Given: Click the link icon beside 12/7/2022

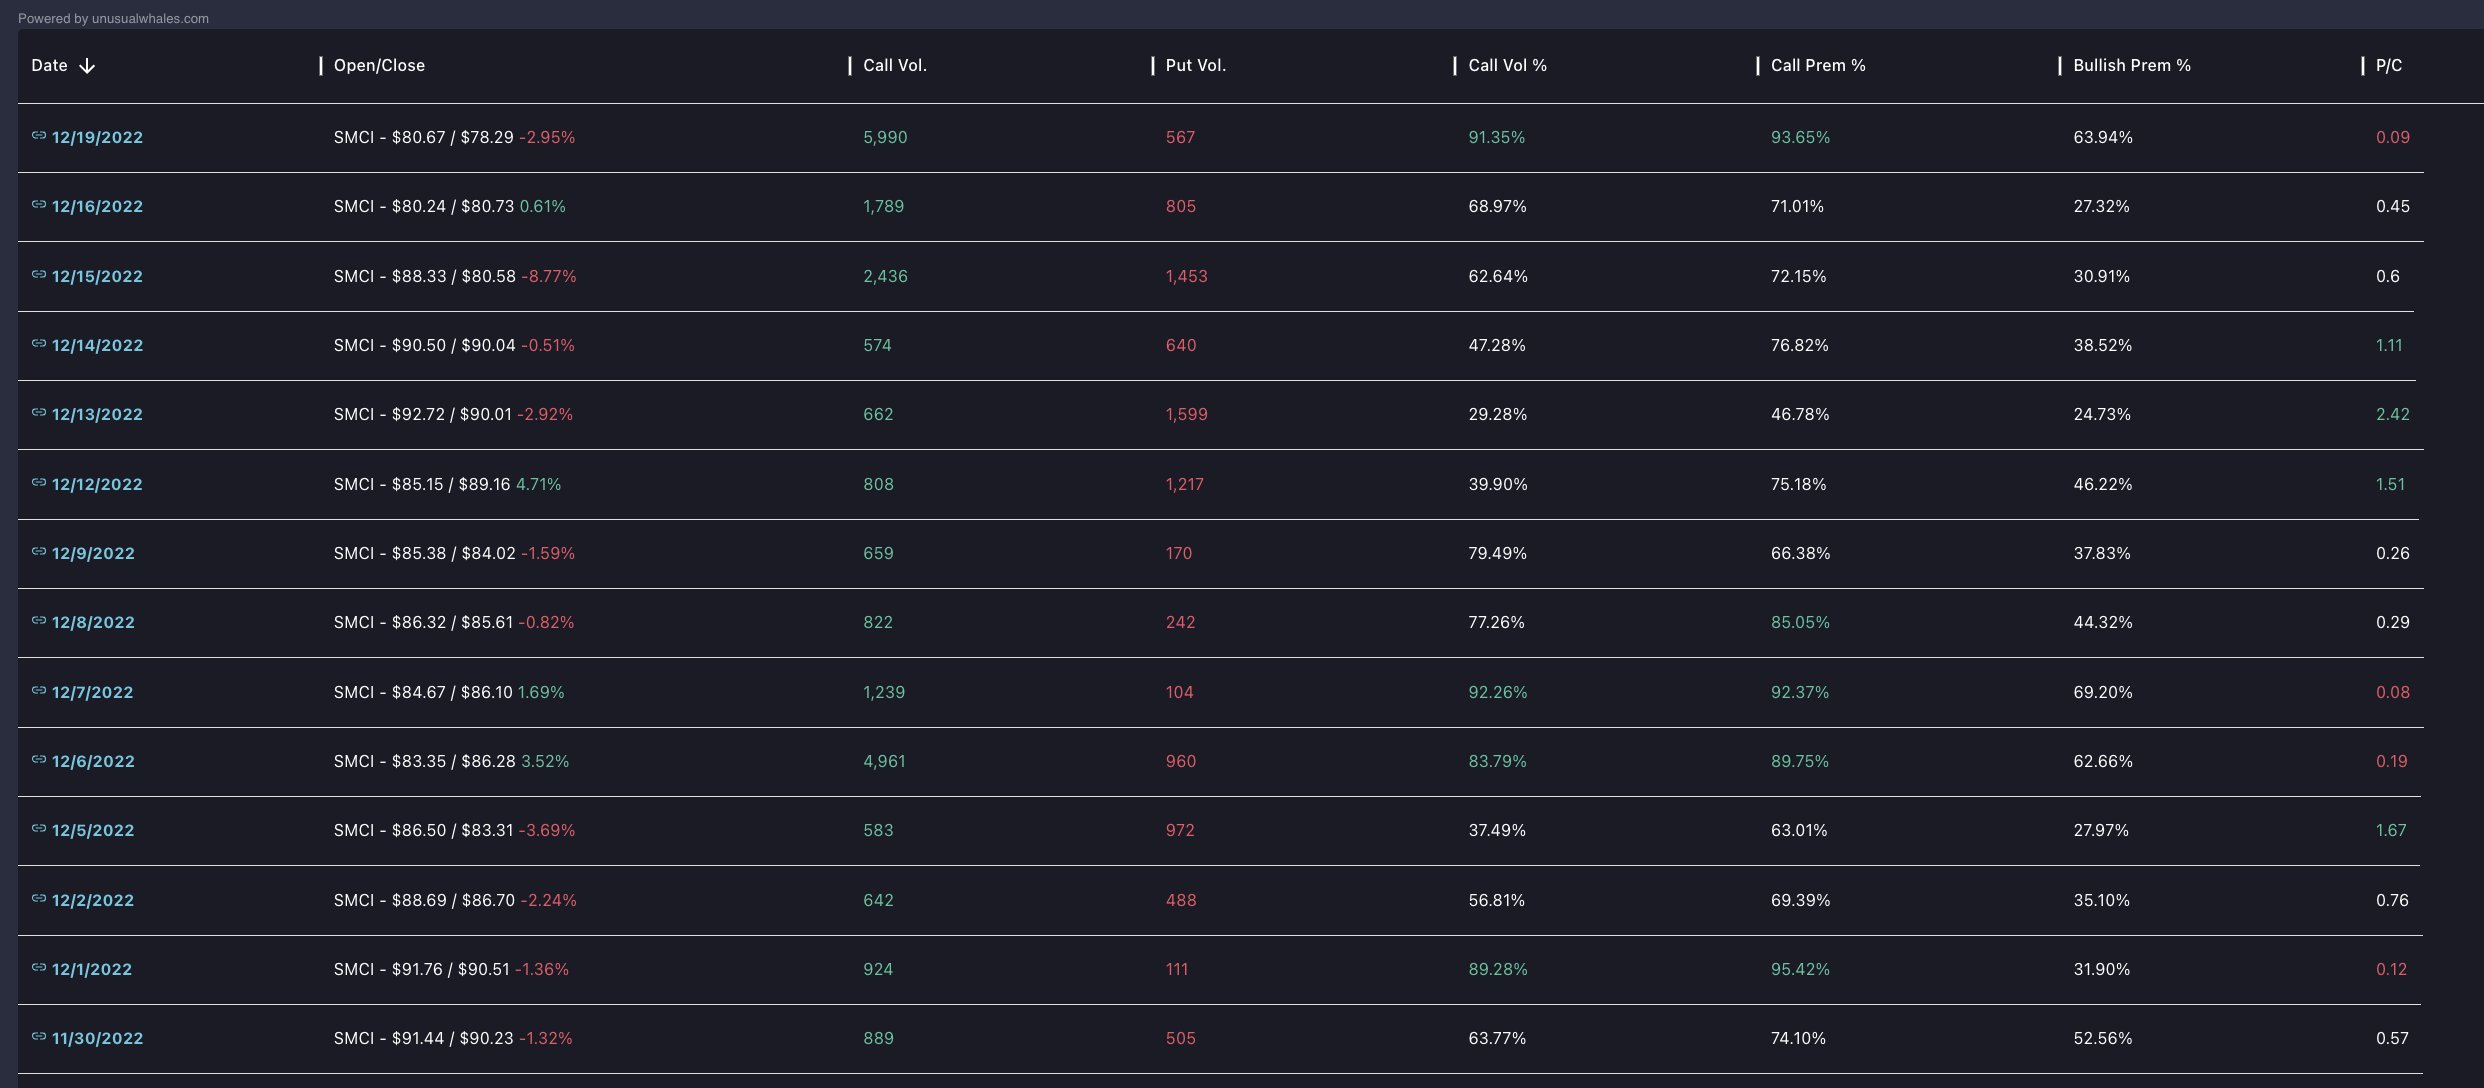Looking at the screenshot, I should 39,690.
